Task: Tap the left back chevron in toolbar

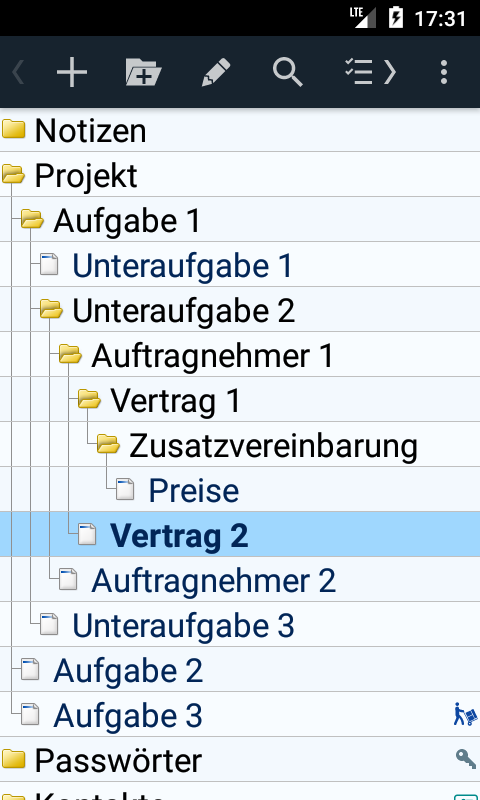Action: [x=18, y=72]
